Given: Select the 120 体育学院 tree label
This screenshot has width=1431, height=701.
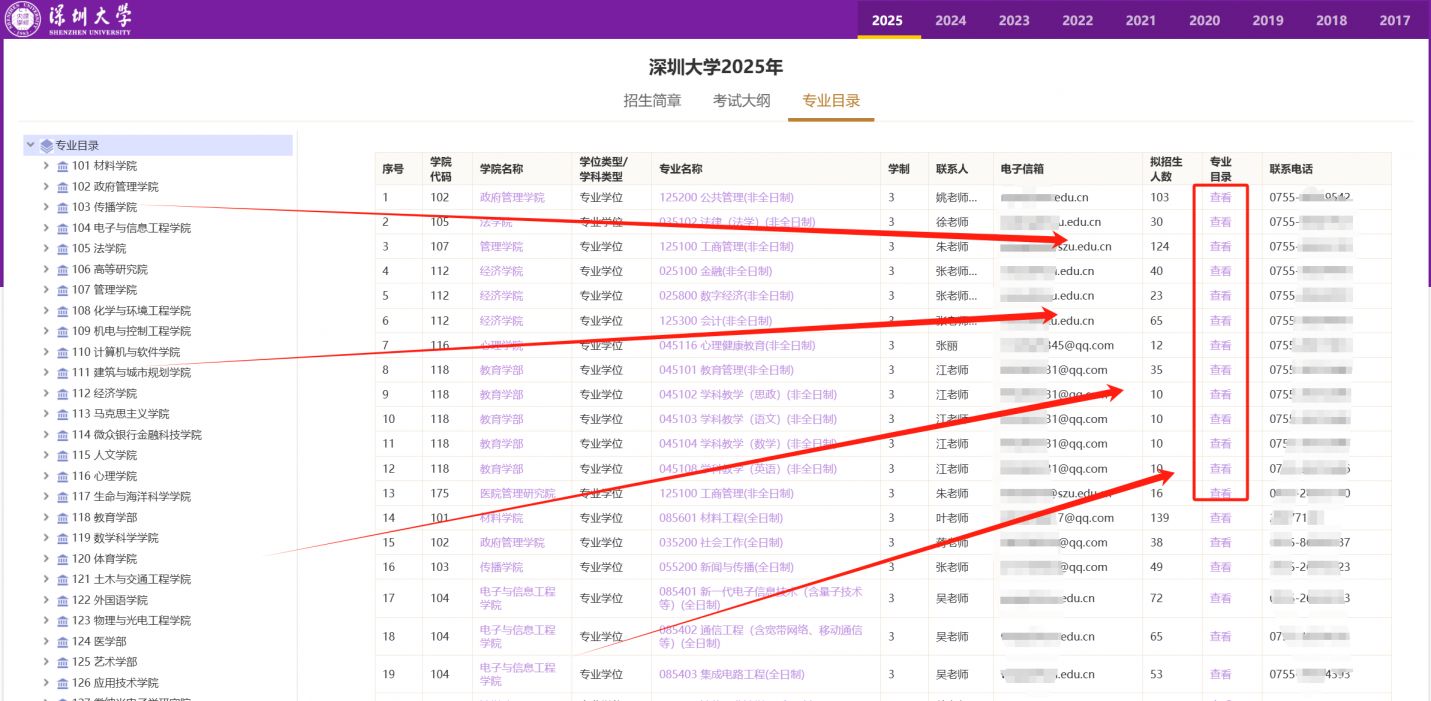Looking at the screenshot, I should [104, 559].
